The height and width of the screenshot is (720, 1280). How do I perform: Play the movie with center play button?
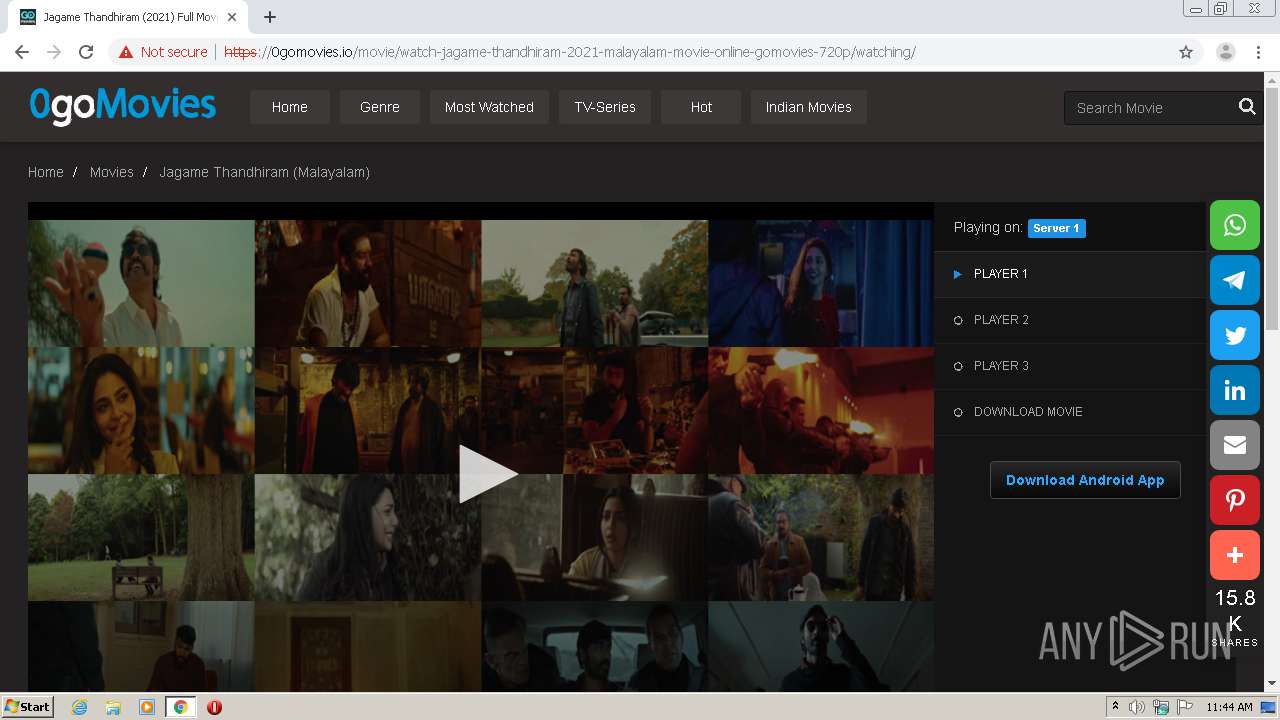(487, 474)
